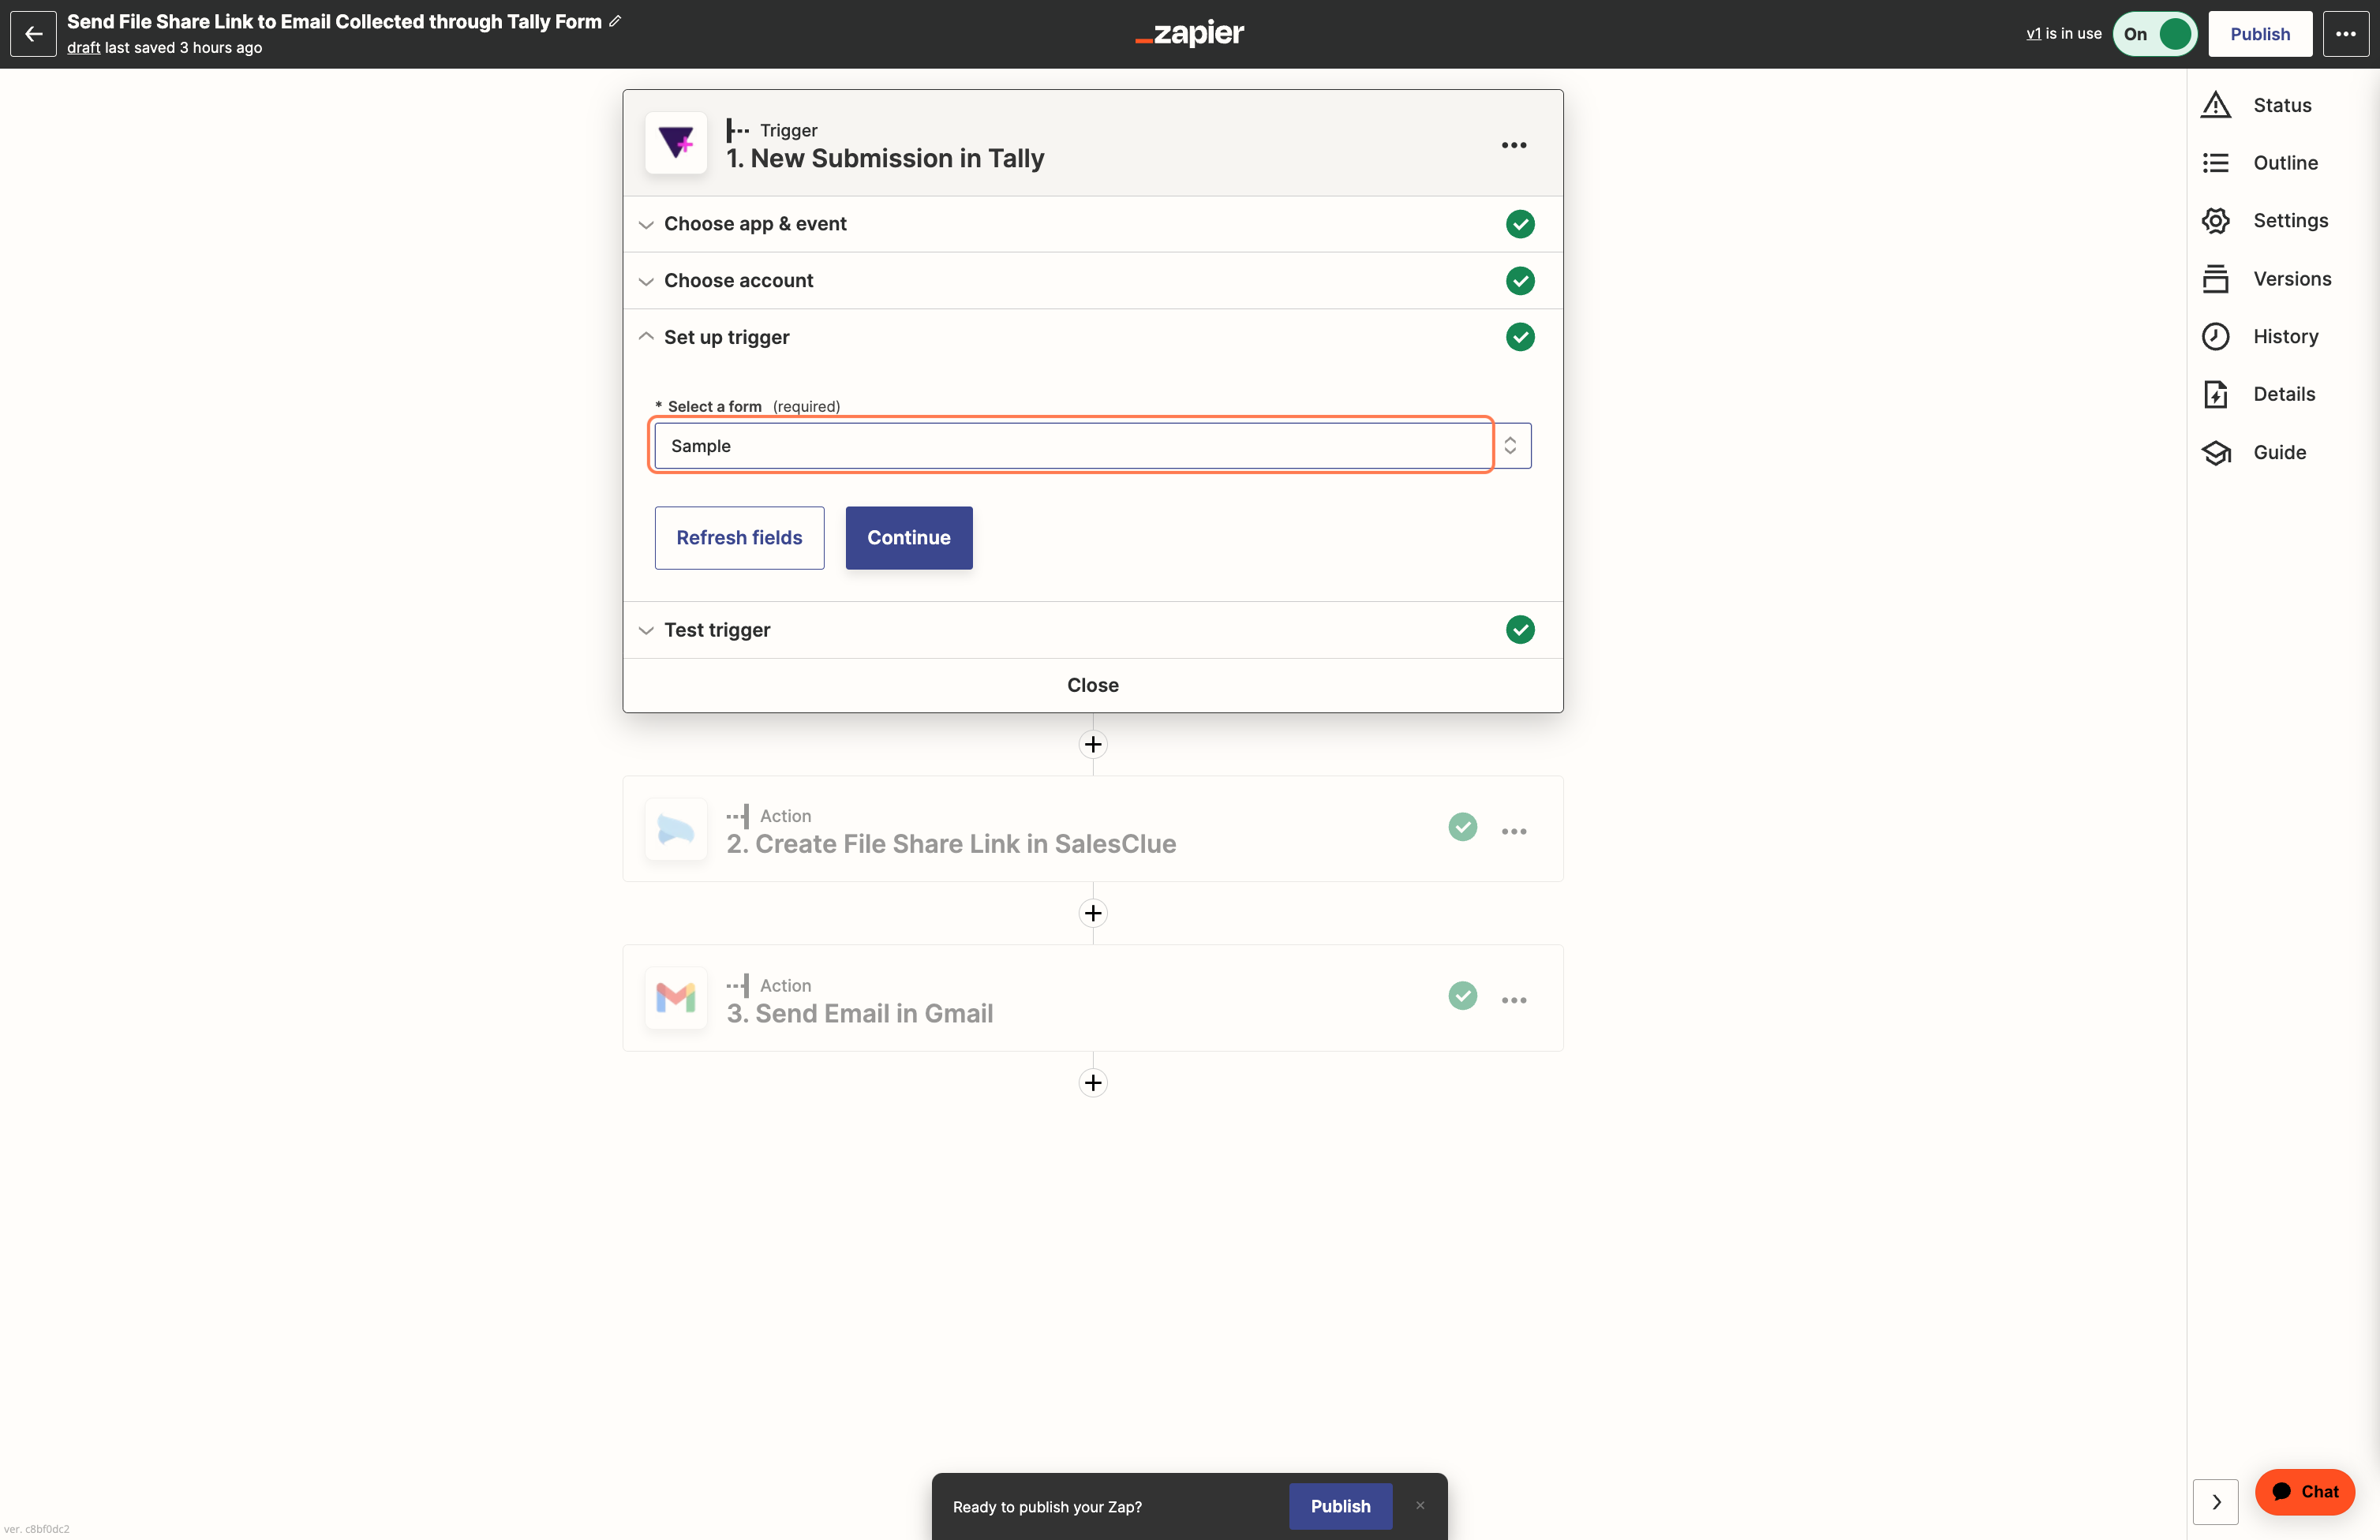Click the Tally app logo icon
2380x1540 pixels.
[x=676, y=143]
